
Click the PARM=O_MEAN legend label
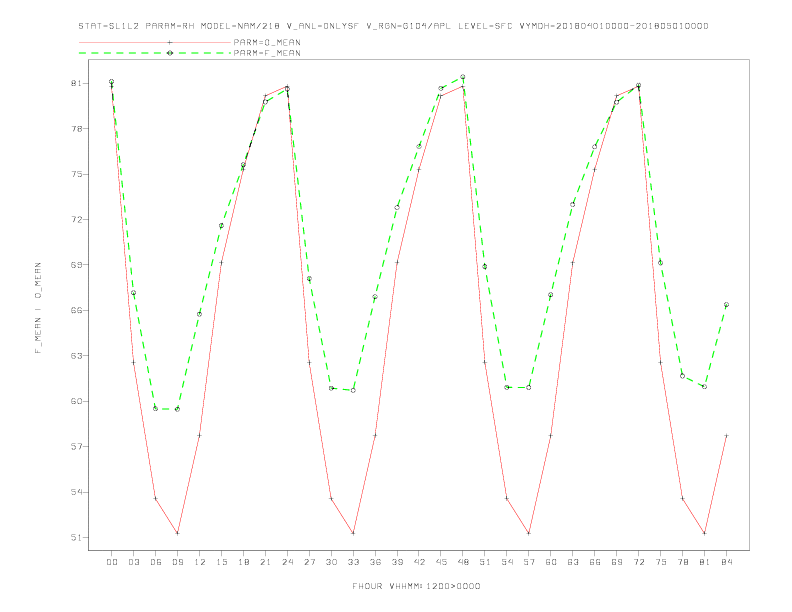(x=267, y=42)
